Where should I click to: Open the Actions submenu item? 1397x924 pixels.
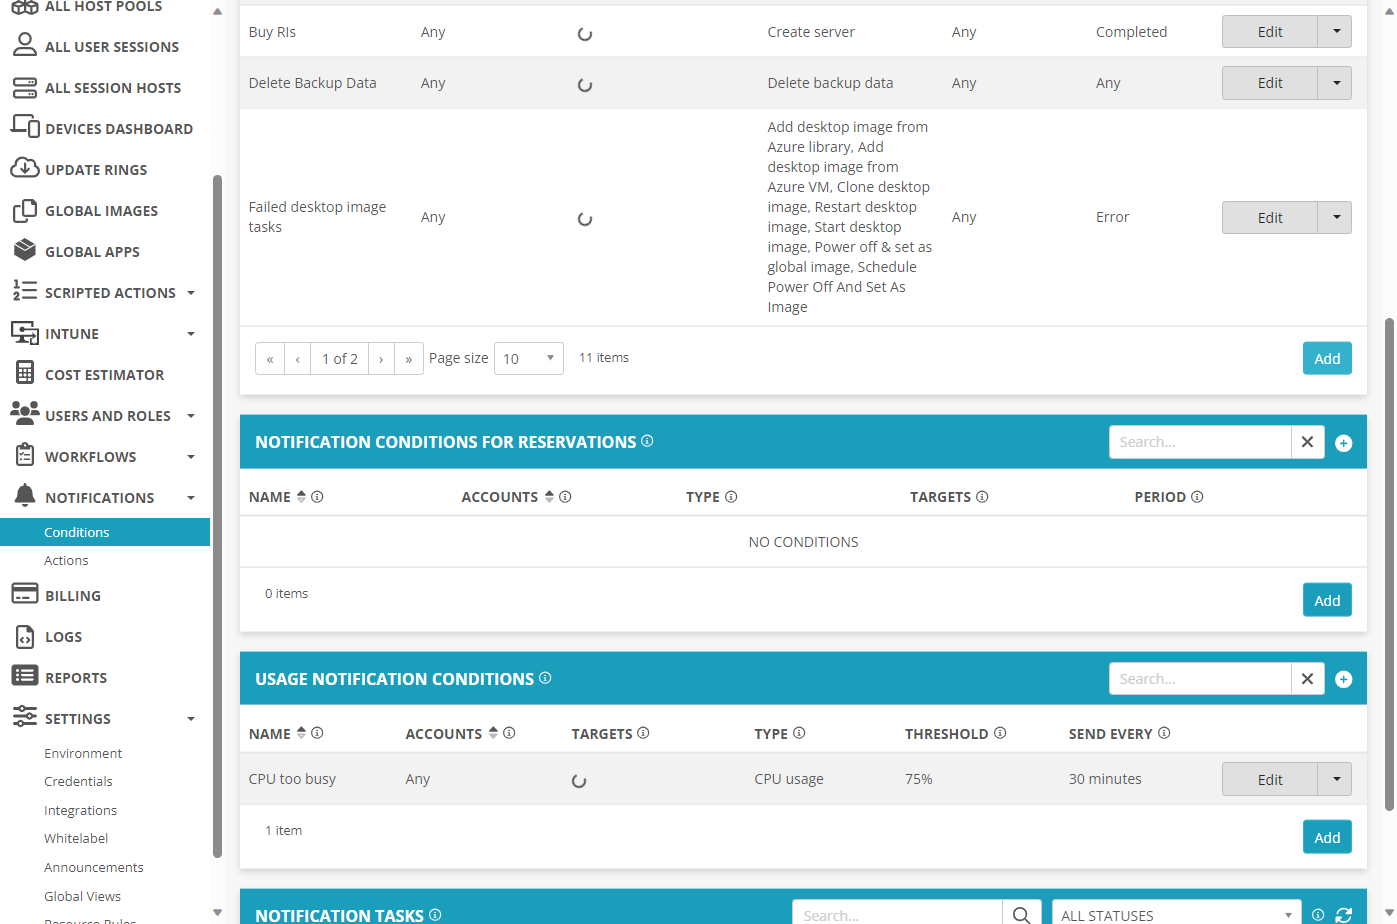(x=66, y=561)
